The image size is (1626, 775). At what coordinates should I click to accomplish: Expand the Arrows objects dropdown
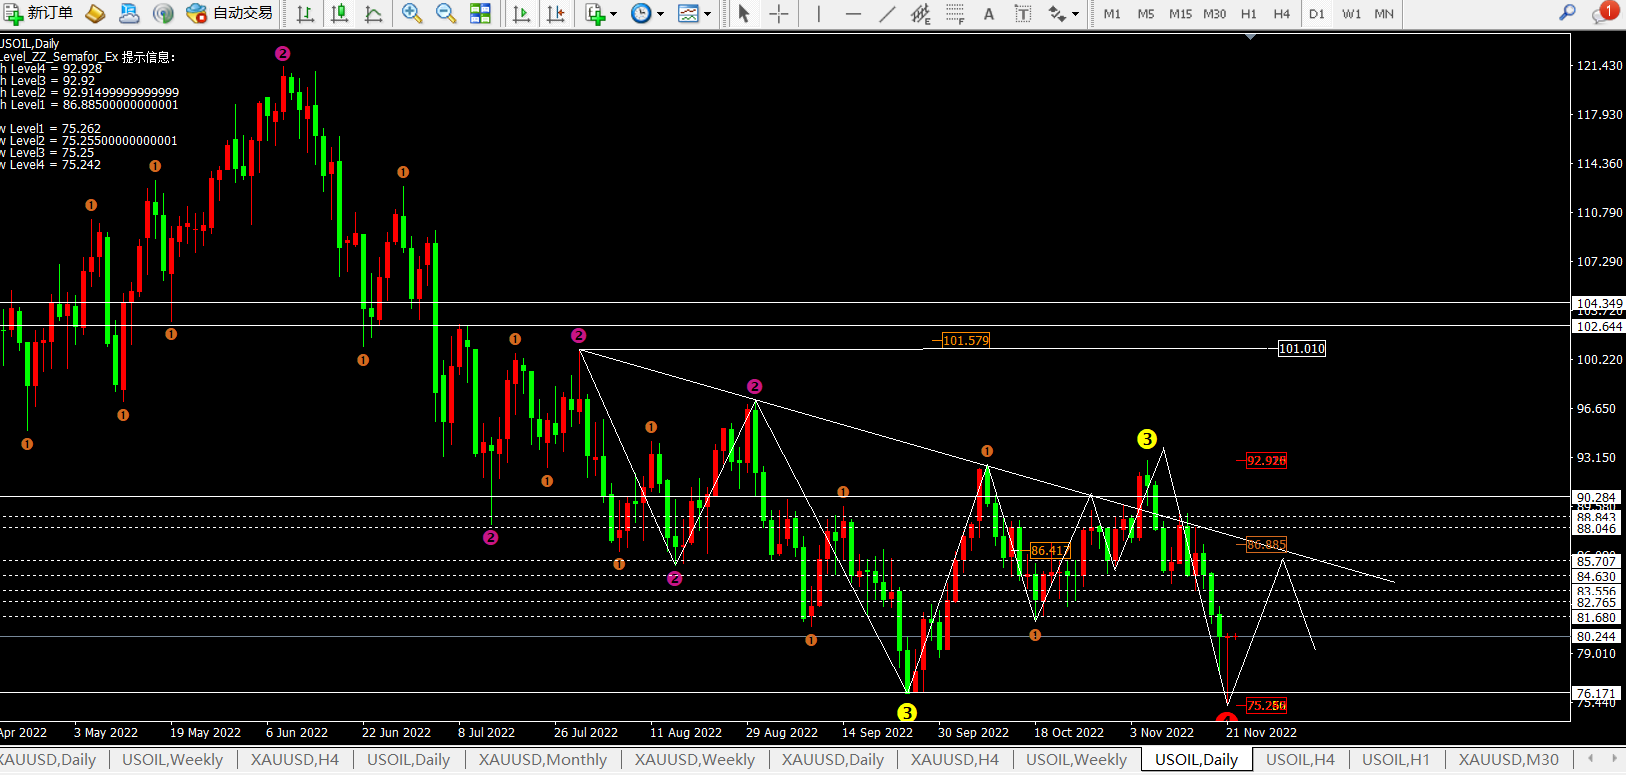pos(1075,14)
